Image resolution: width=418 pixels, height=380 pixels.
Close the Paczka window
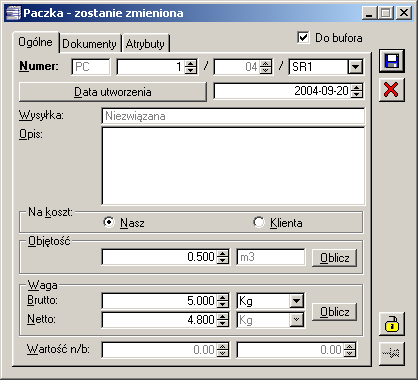click(404, 13)
